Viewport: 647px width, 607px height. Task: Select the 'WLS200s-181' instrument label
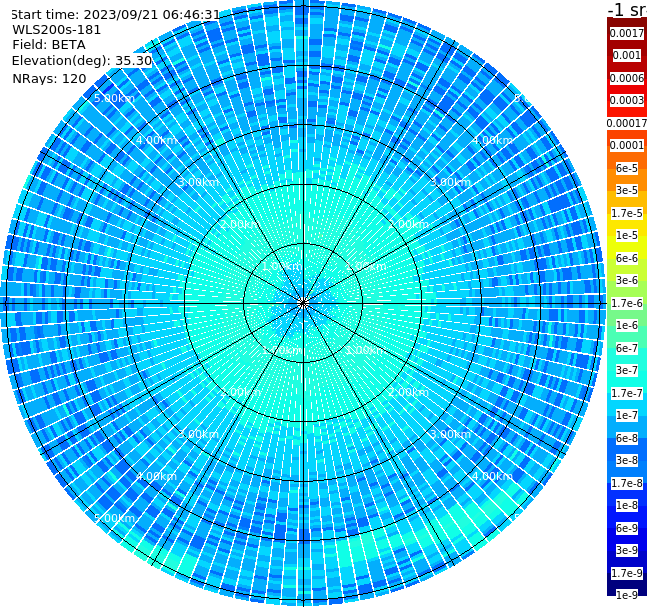[57, 30]
